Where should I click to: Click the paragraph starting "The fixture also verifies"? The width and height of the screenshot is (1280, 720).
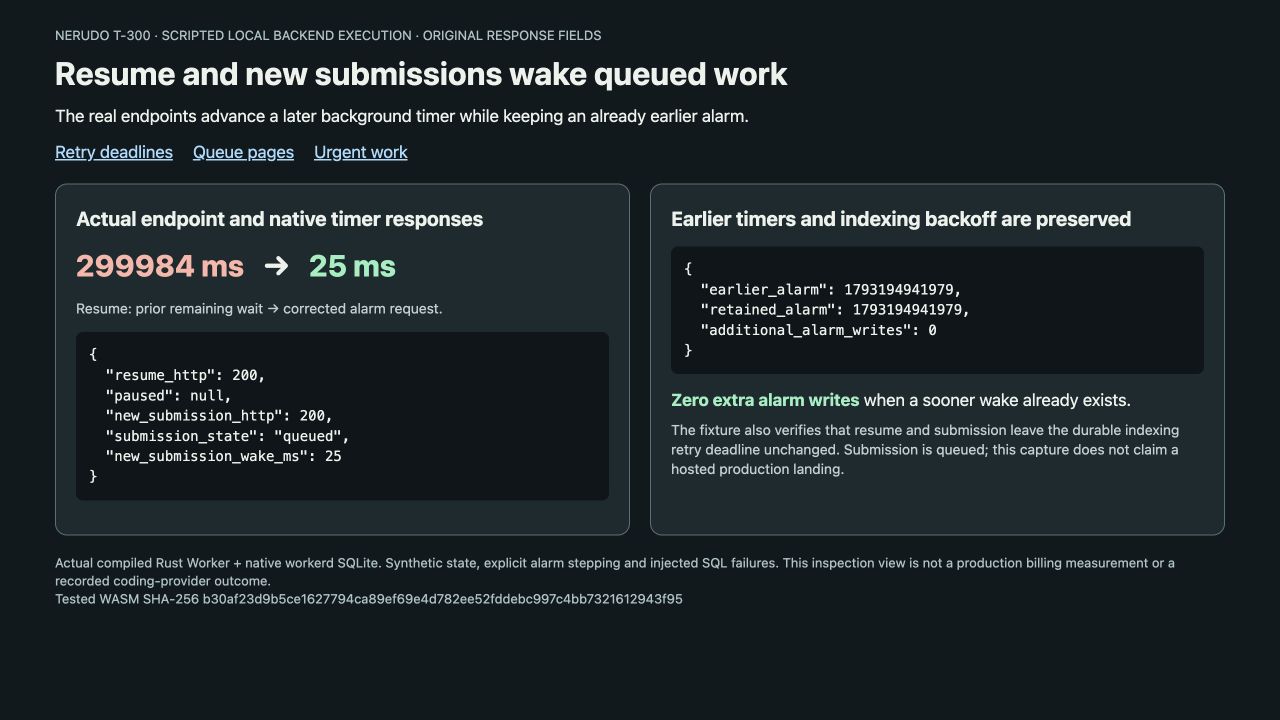click(925, 449)
